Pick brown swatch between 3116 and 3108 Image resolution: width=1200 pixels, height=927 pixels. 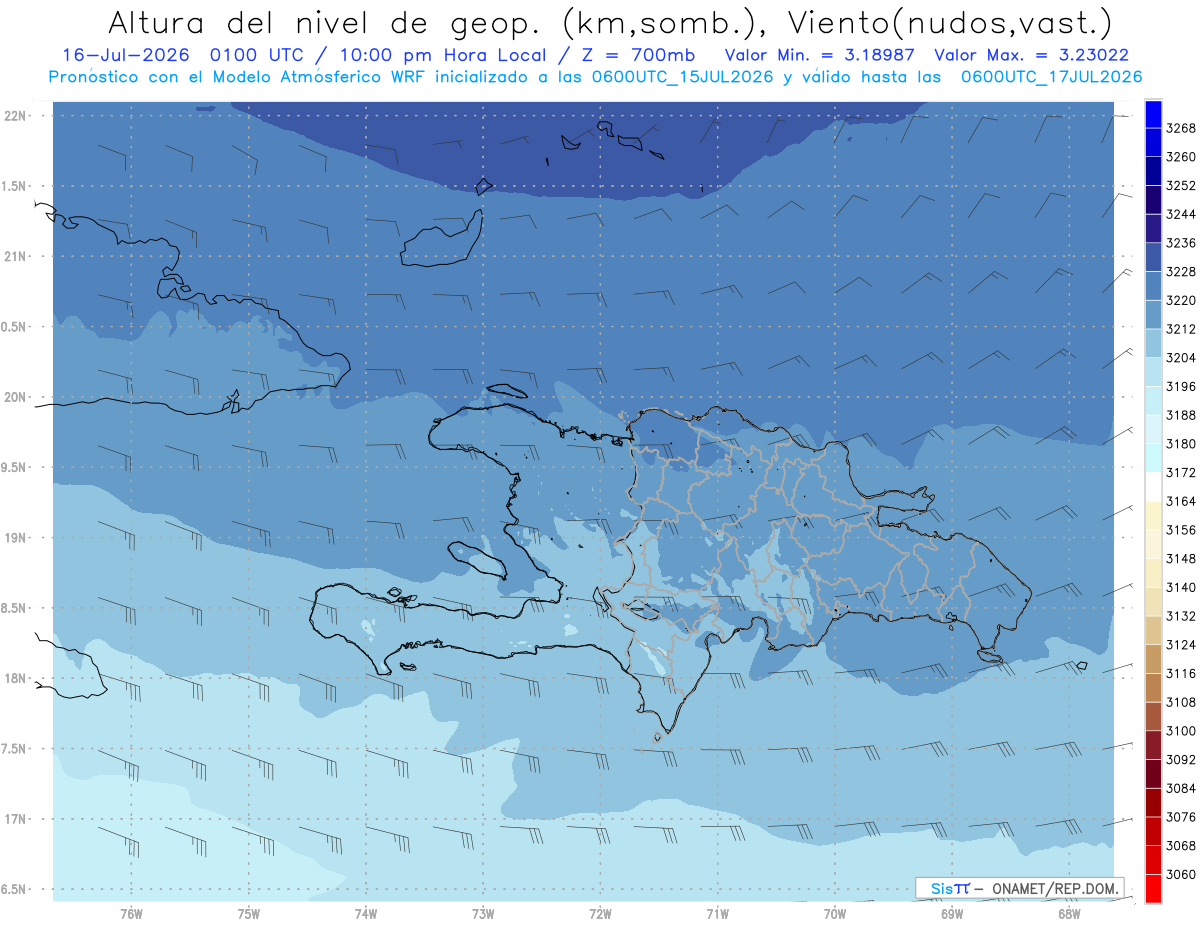click(1153, 688)
